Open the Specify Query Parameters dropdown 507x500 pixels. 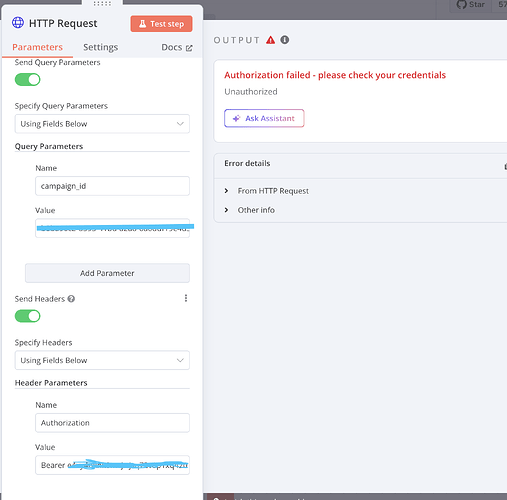[x=102, y=124]
